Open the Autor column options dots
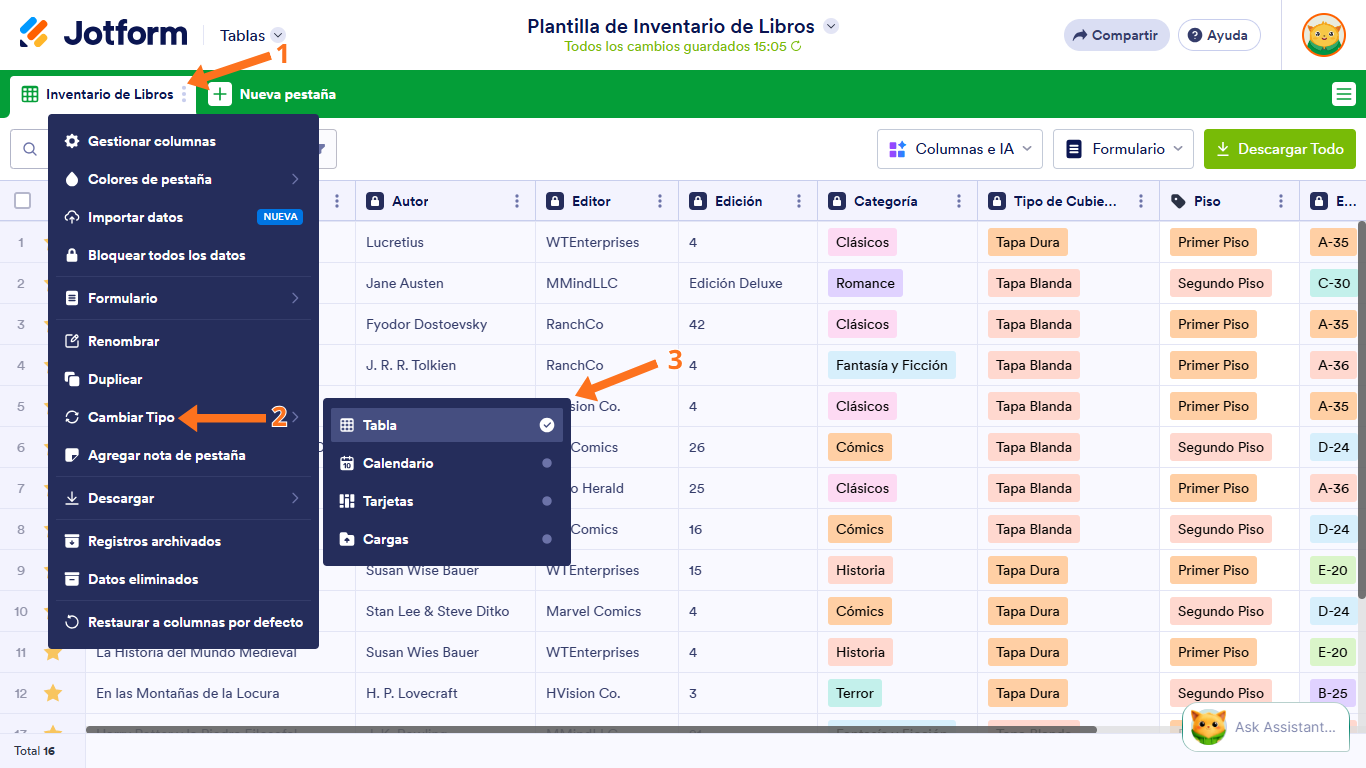The height and width of the screenshot is (768, 1366). (517, 201)
